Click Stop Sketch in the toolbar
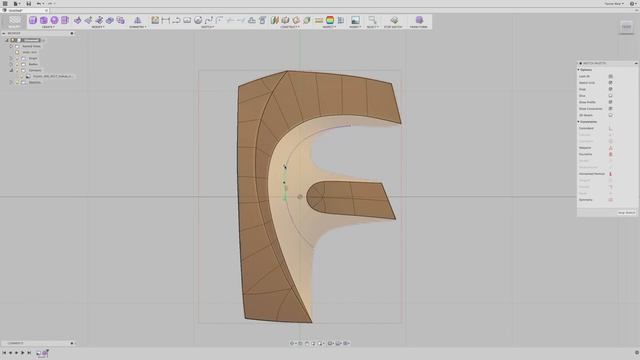Viewport: 640px width, 360px height. coord(393,22)
